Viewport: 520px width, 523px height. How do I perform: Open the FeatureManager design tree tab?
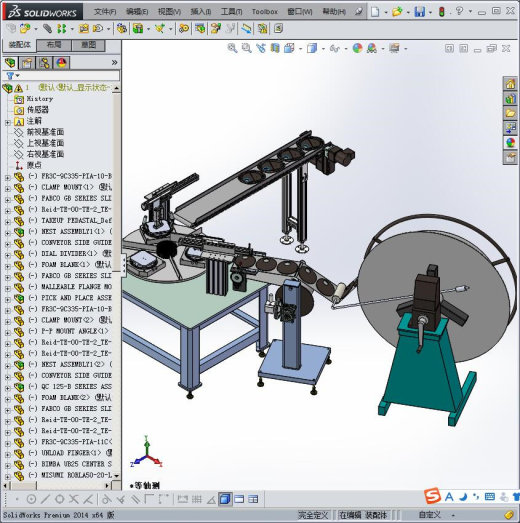(10, 63)
